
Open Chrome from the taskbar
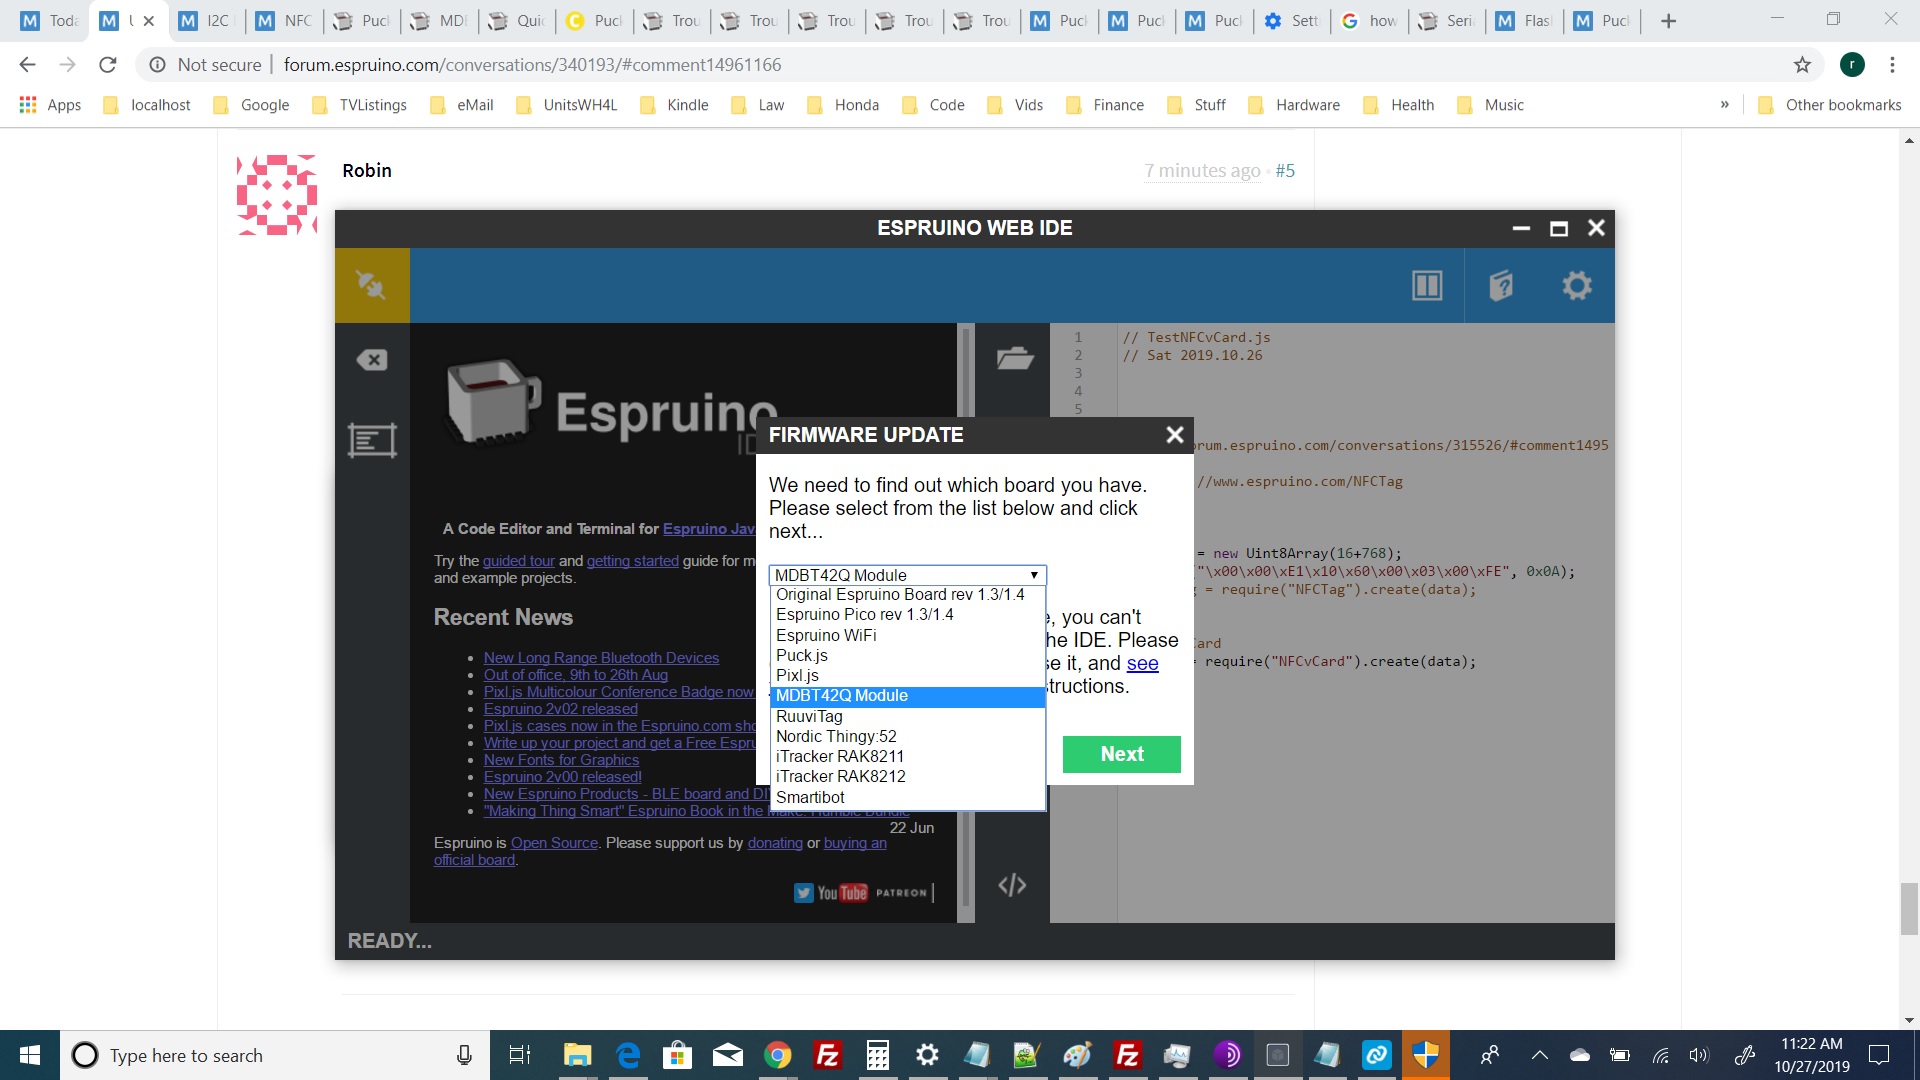pyautogui.click(x=777, y=1055)
